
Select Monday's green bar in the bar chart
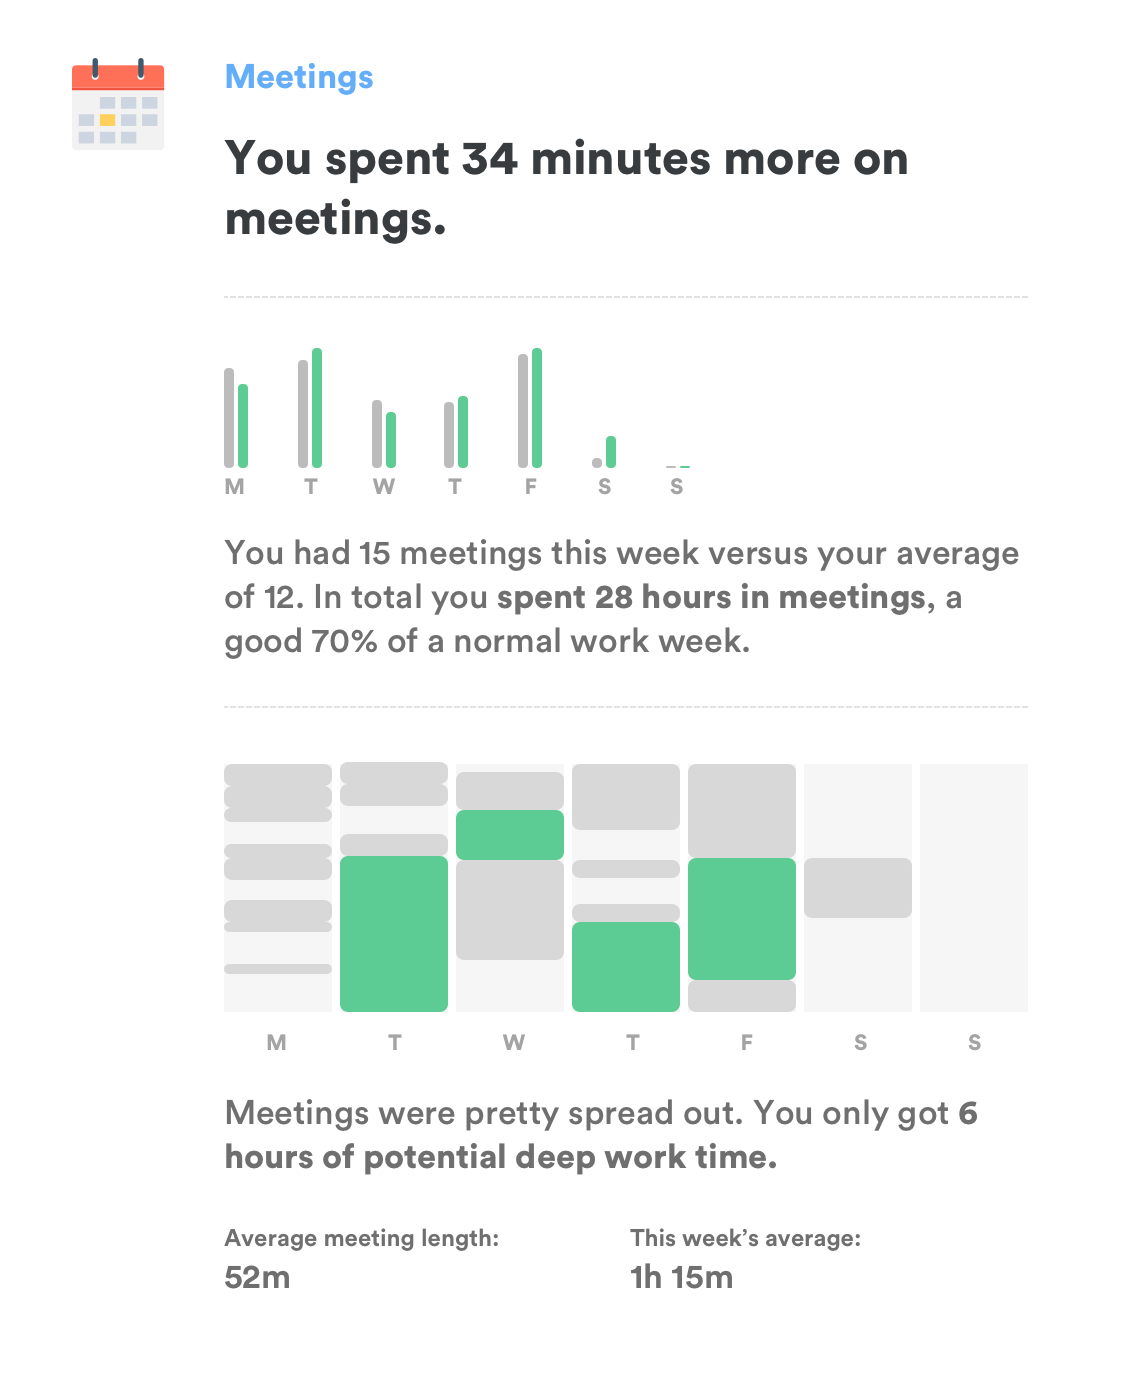click(243, 426)
